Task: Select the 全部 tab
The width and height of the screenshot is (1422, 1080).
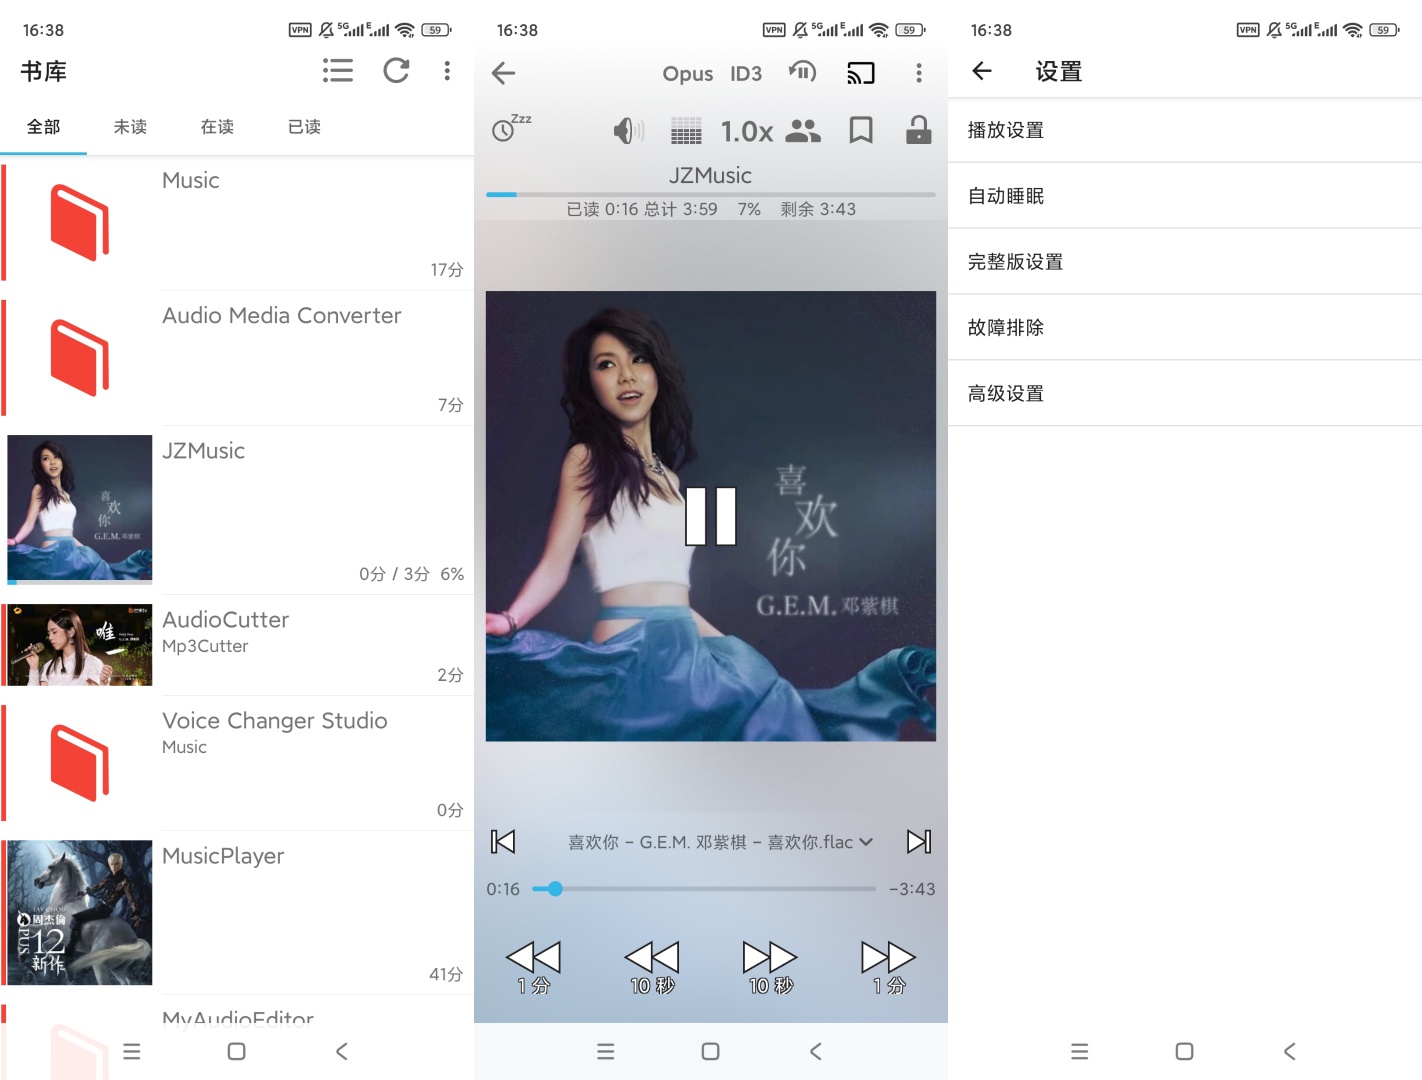Action: (x=43, y=127)
